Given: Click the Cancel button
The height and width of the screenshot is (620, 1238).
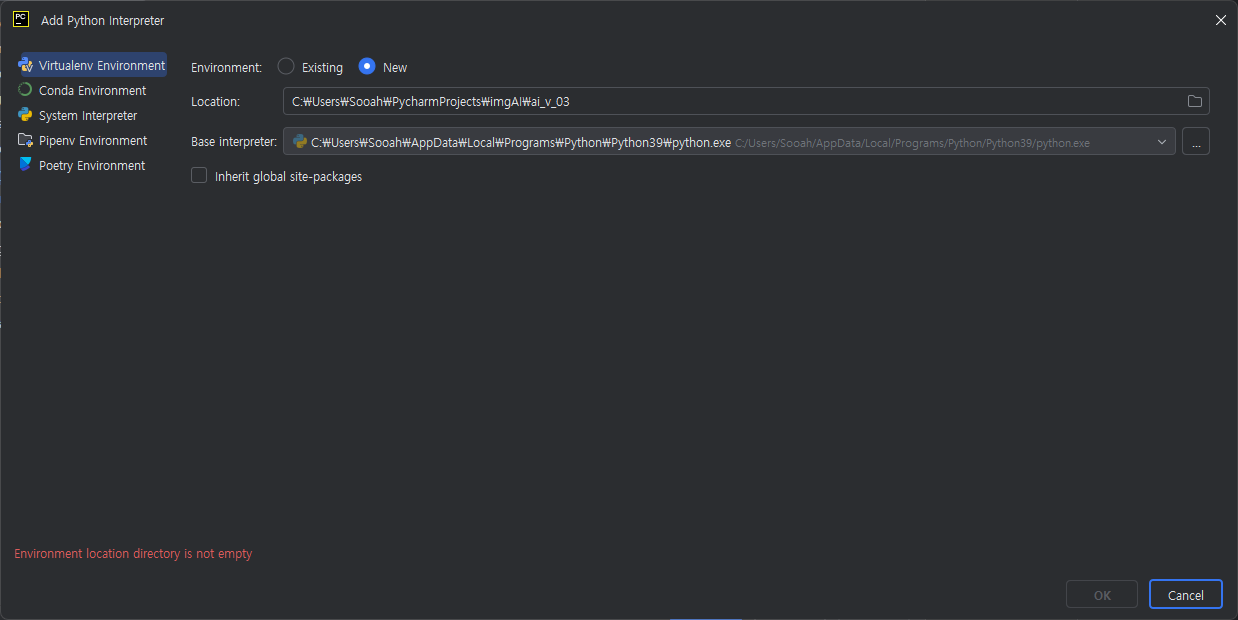Looking at the screenshot, I should pos(1186,595).
